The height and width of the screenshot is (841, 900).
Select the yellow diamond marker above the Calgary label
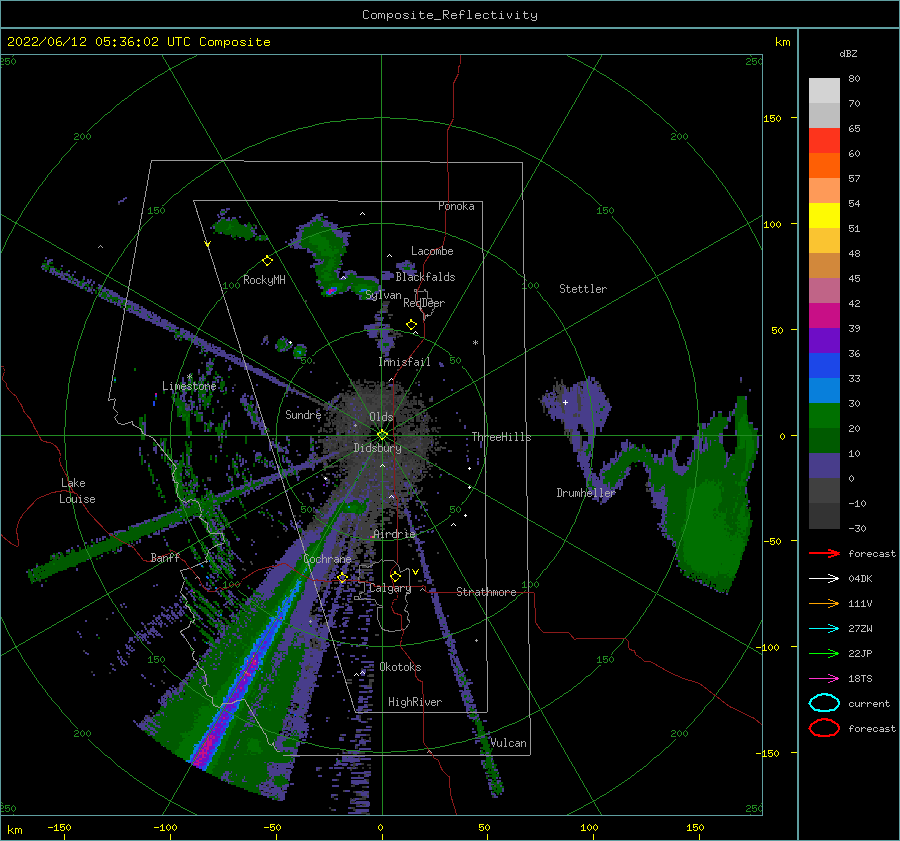pos(395,576)
